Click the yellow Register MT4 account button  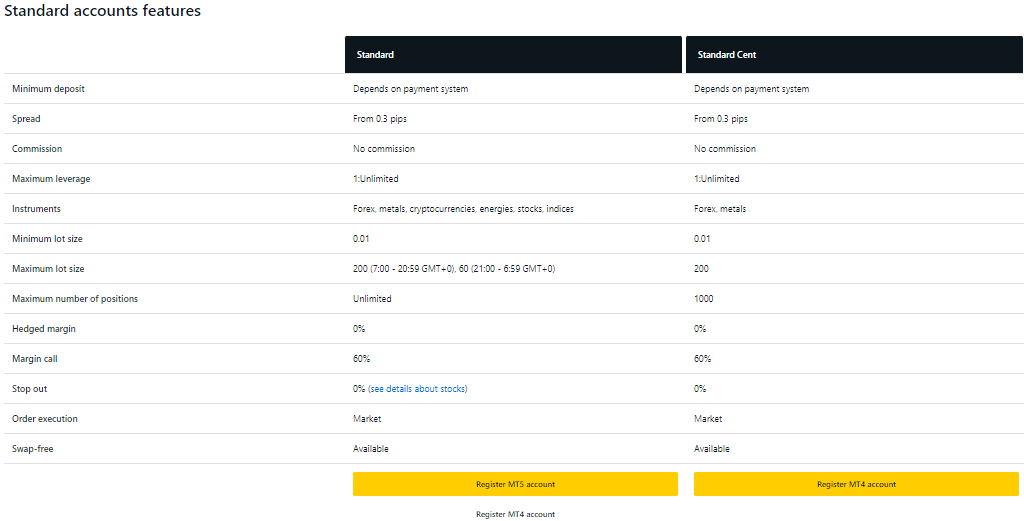click(x=856, y=484)
